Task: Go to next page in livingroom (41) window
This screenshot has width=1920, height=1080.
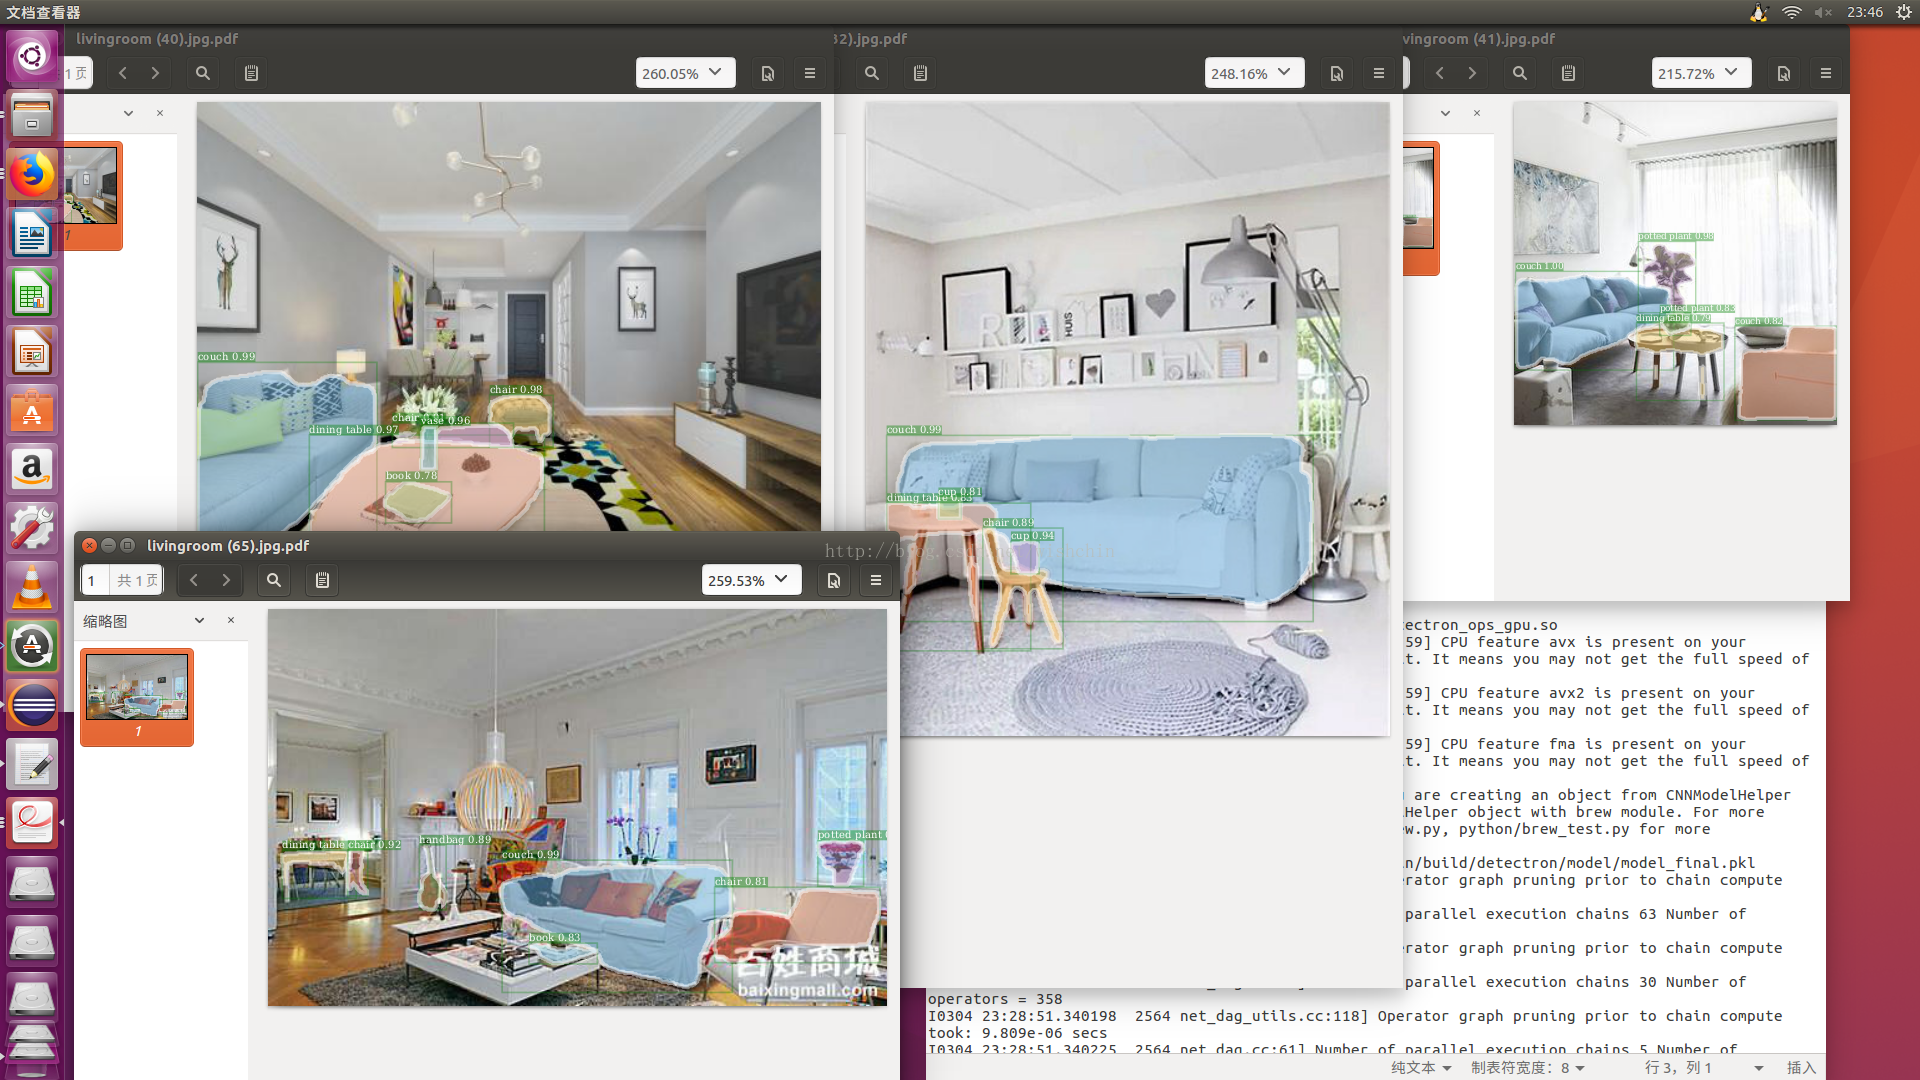Action: pos(1472,73)
